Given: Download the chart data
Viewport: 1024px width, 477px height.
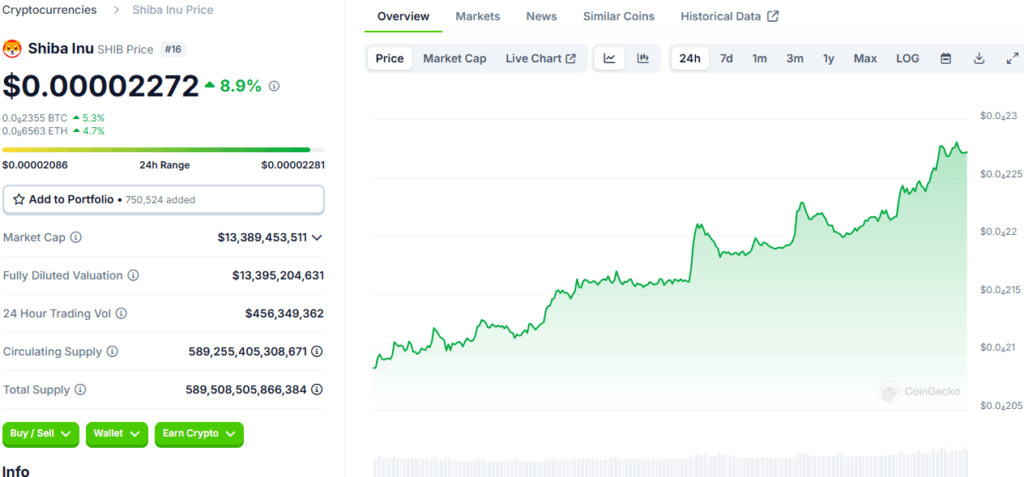Looking at the screenshot, I should (x=978, y=59).
